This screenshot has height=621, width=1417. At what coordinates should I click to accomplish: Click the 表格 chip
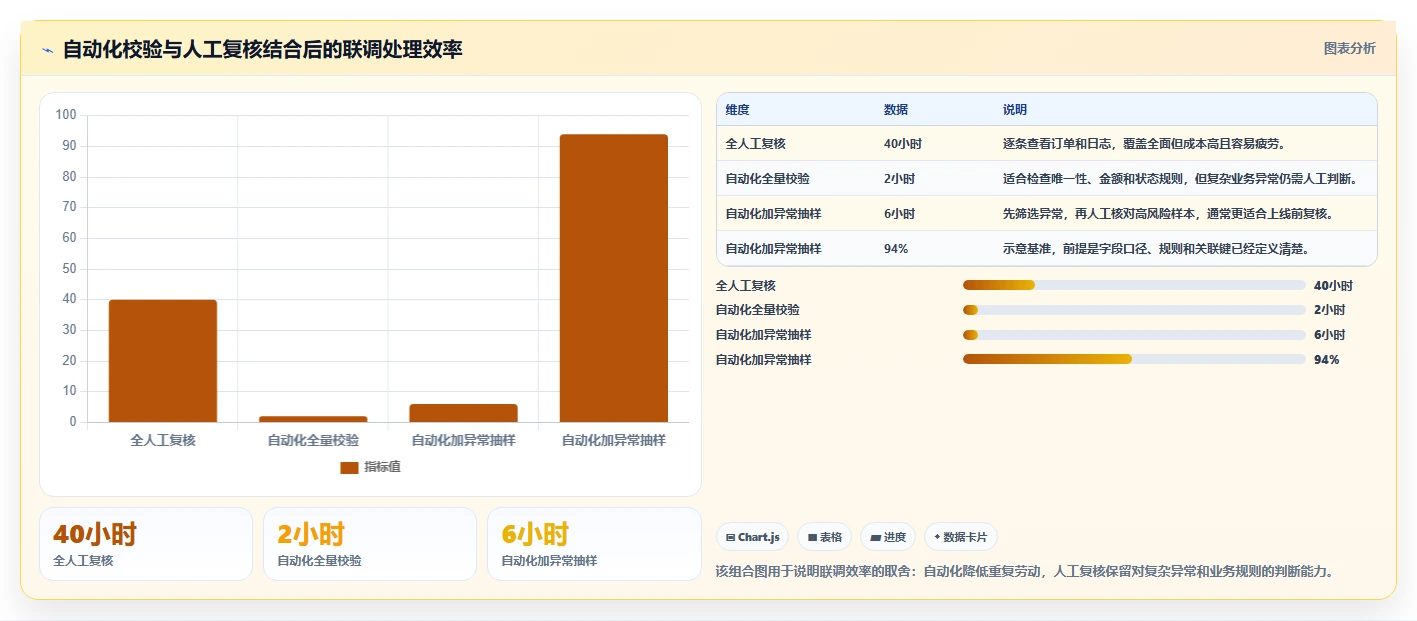click(824, 537)
